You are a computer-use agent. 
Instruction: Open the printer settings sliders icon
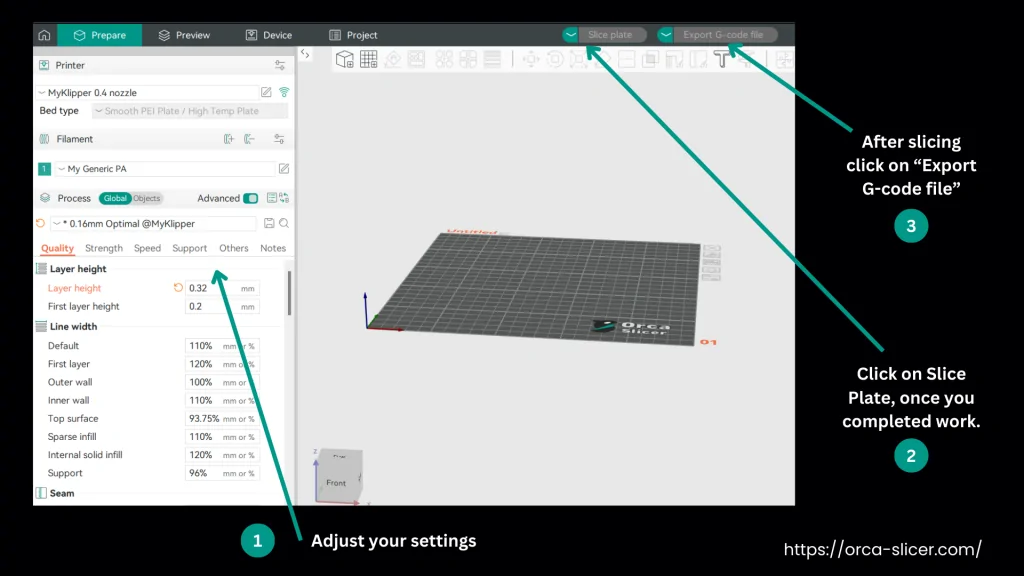[280, 65]
